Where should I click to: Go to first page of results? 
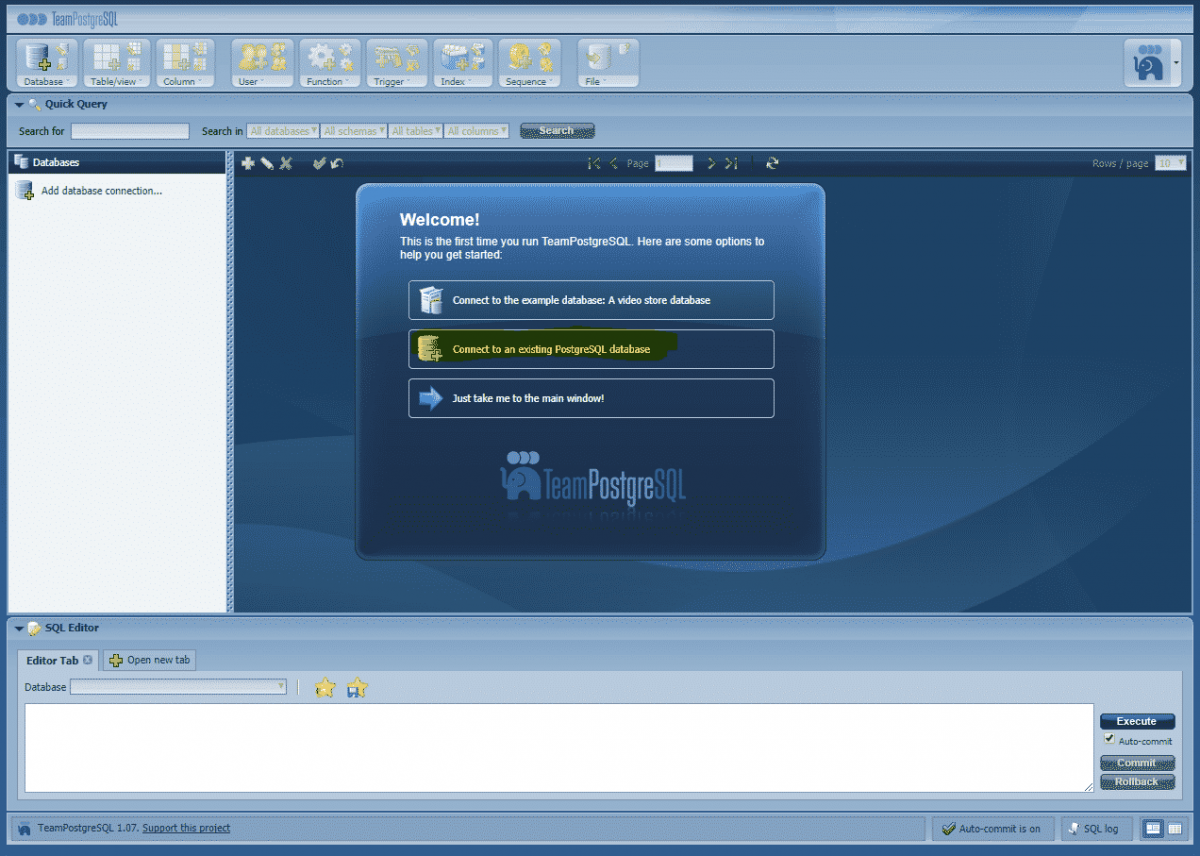594,163
